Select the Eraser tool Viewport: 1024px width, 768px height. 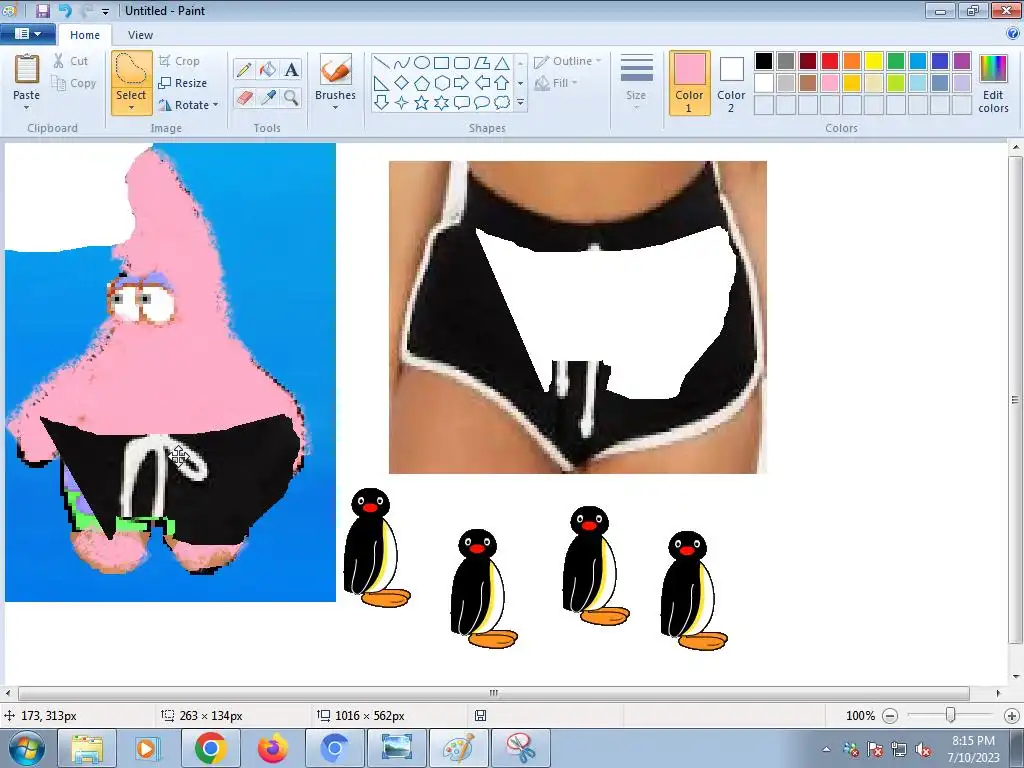(244, 98)
